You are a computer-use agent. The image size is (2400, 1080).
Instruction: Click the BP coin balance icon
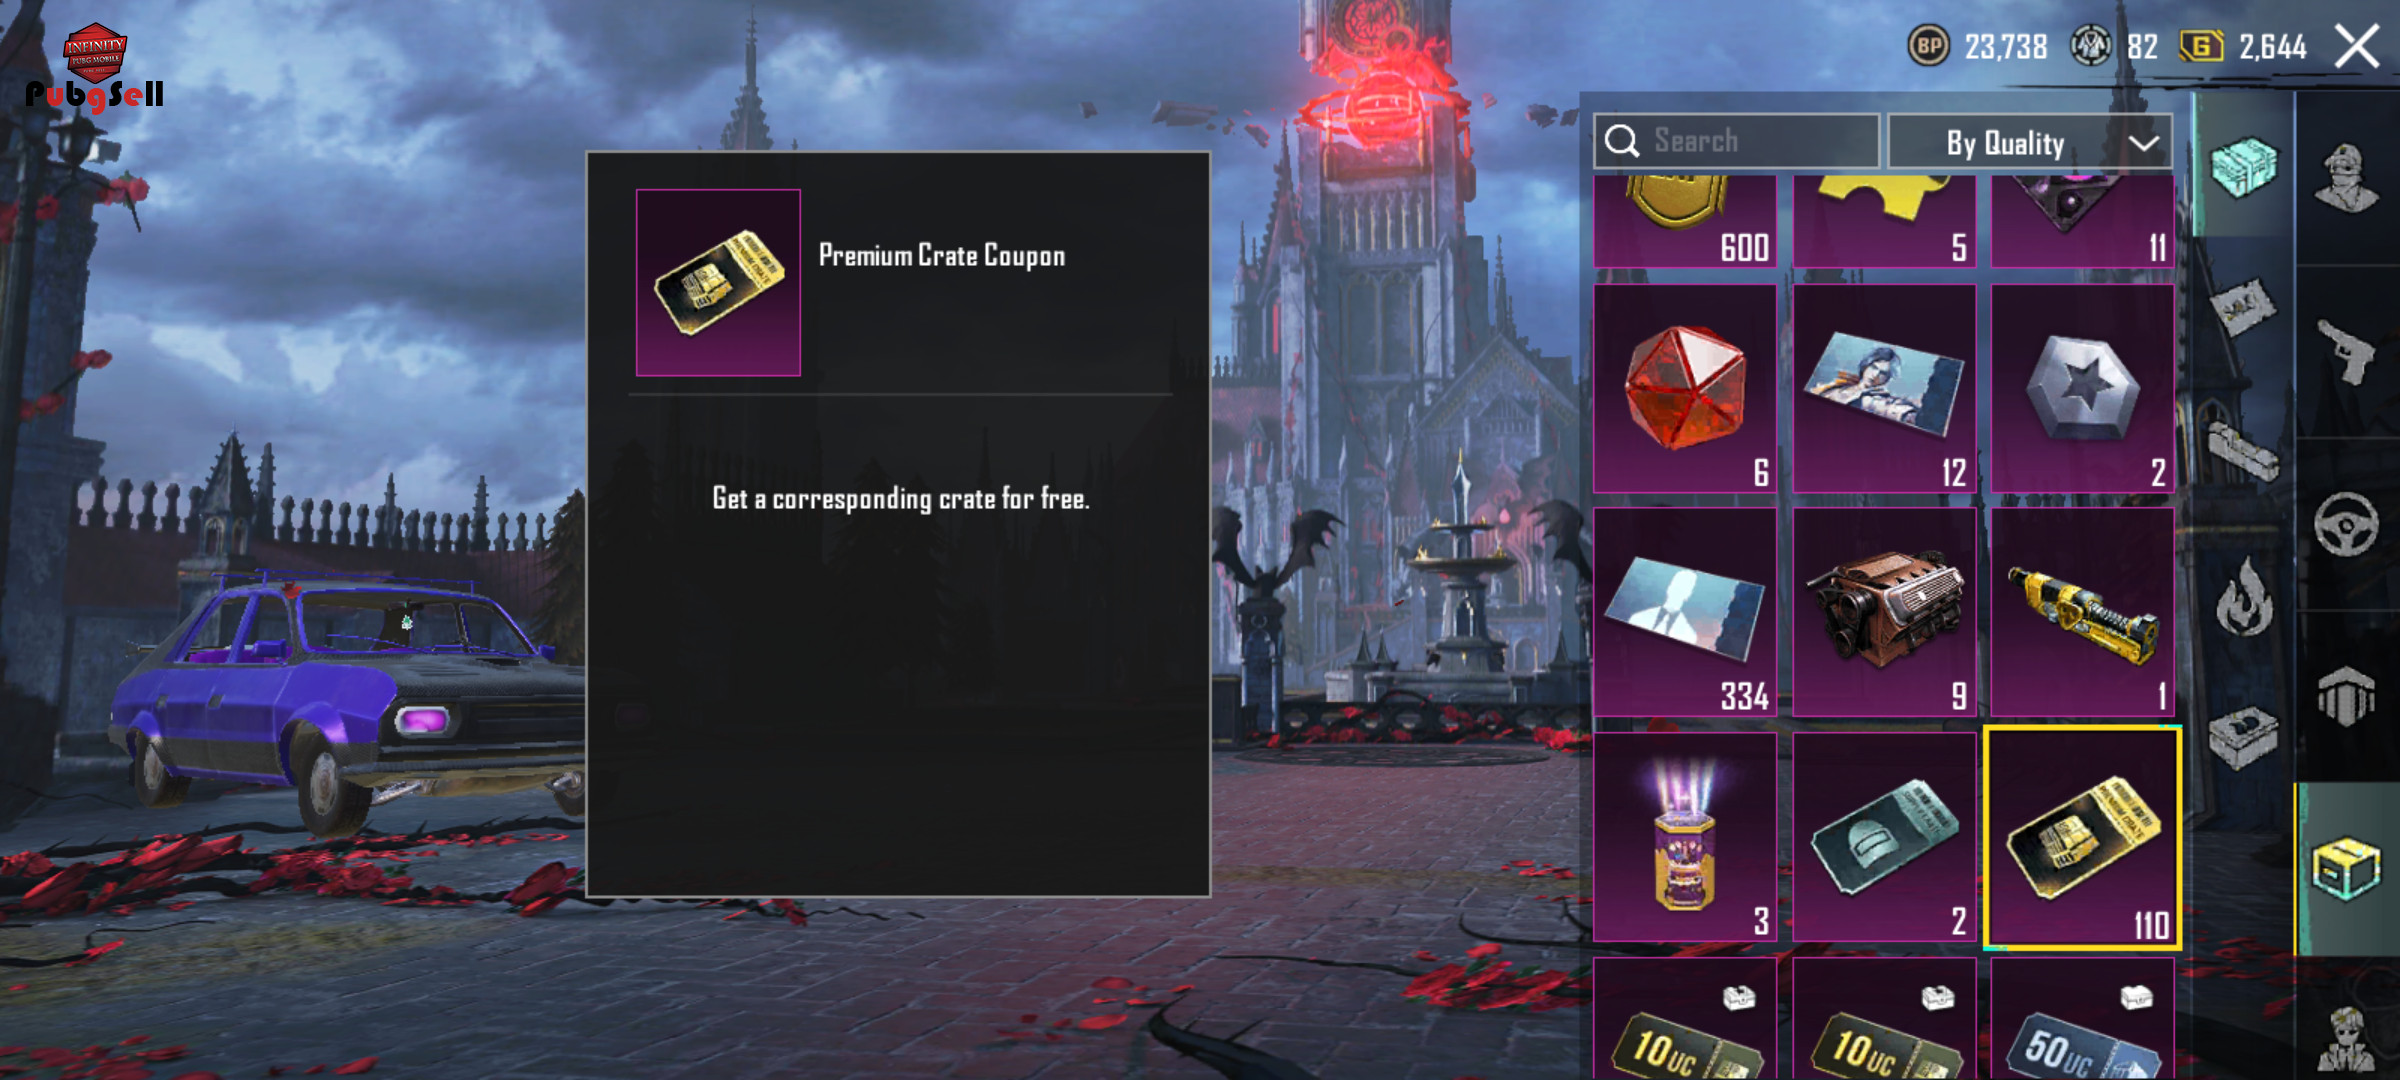click(x=1929, y=46)
